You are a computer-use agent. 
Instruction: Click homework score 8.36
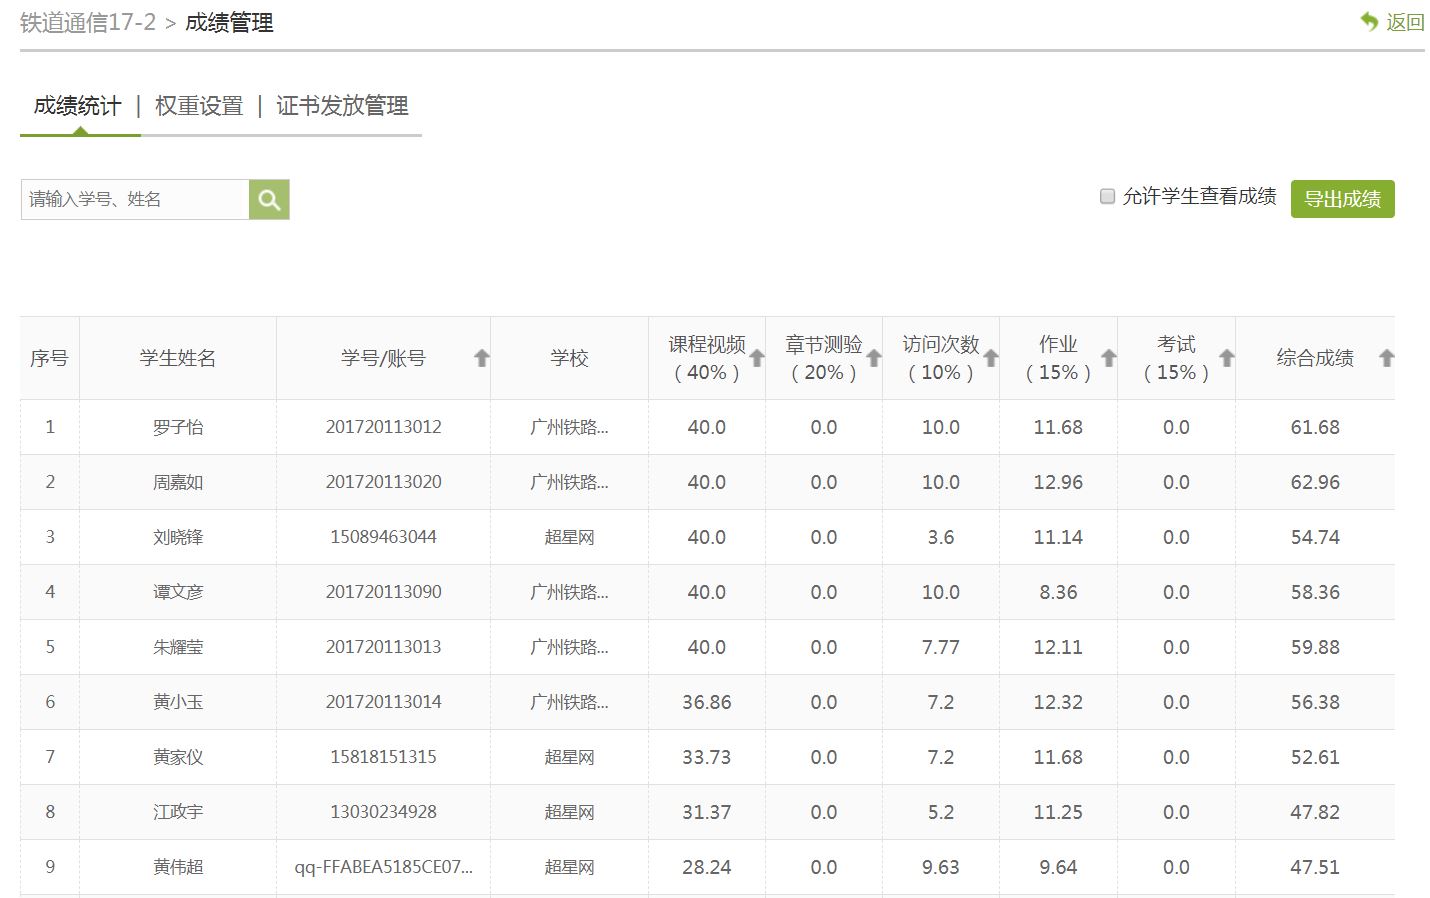[1058, 592]
